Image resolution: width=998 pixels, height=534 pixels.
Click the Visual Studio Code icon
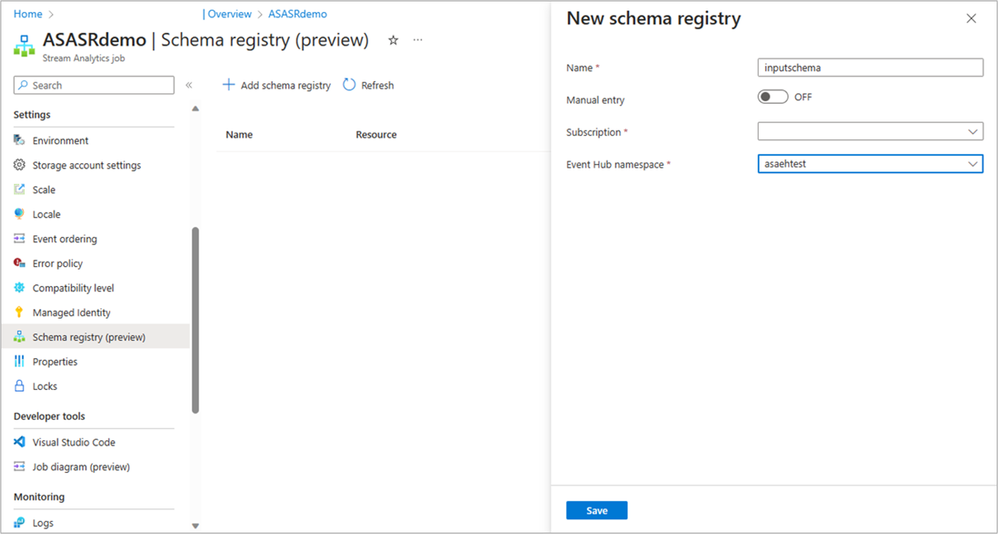tap(20, 442)
